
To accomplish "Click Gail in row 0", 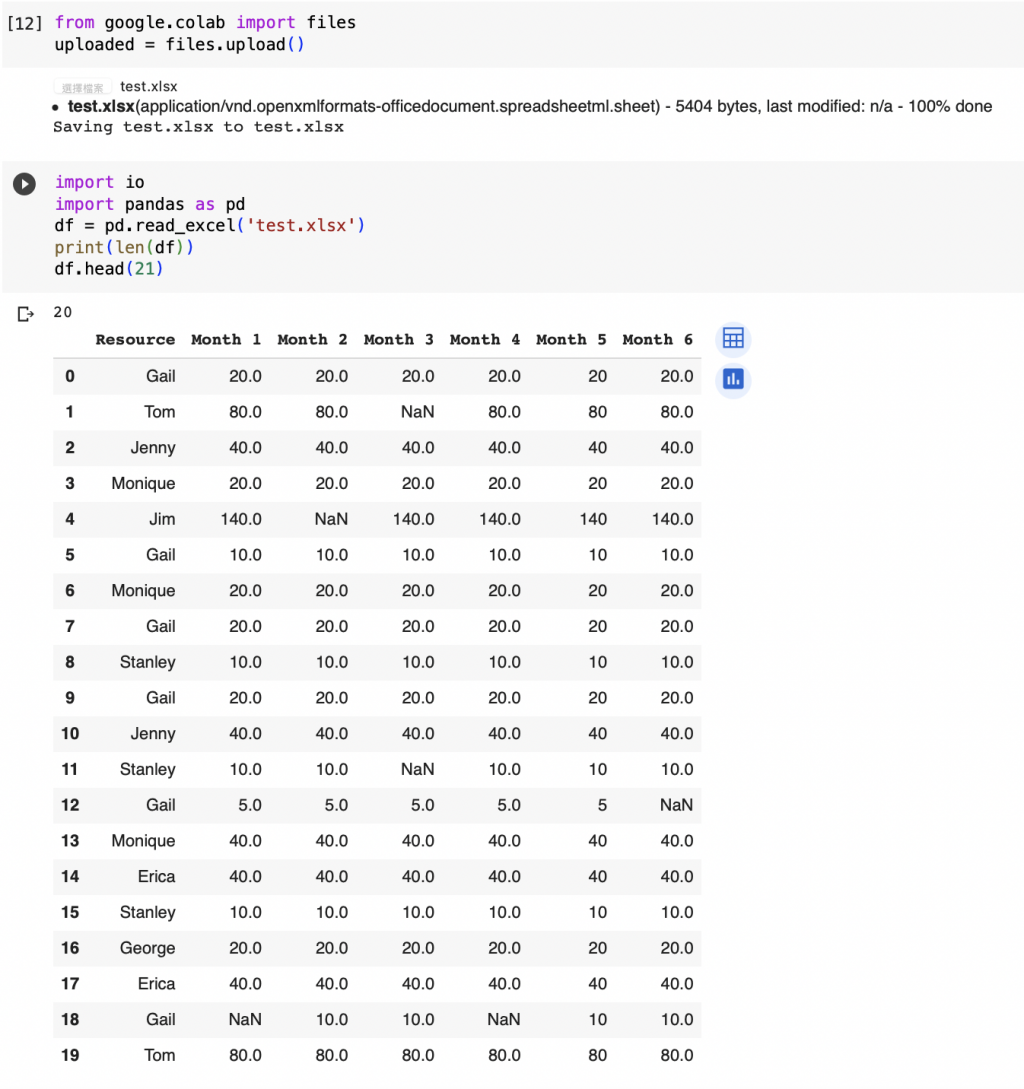I will click(160, 376).
